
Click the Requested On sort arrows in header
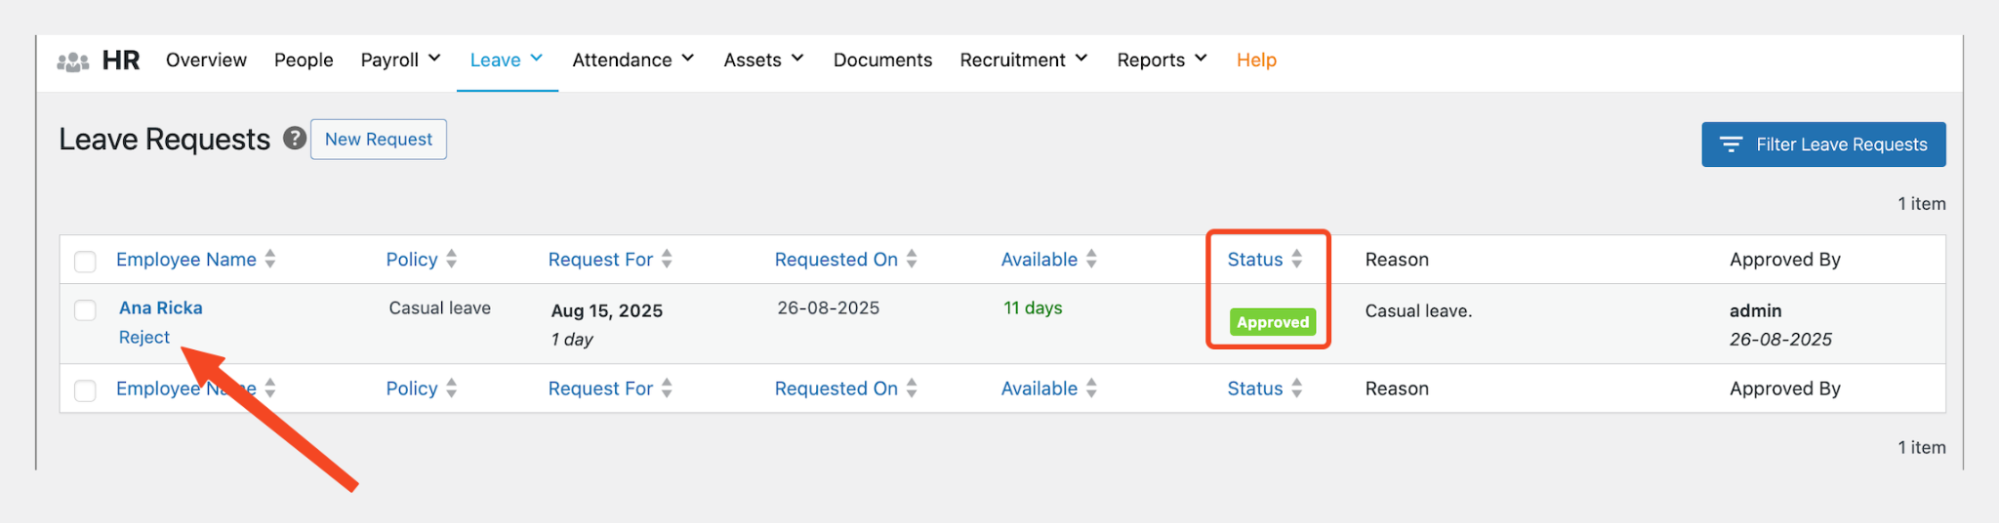(x=912, y=259)
